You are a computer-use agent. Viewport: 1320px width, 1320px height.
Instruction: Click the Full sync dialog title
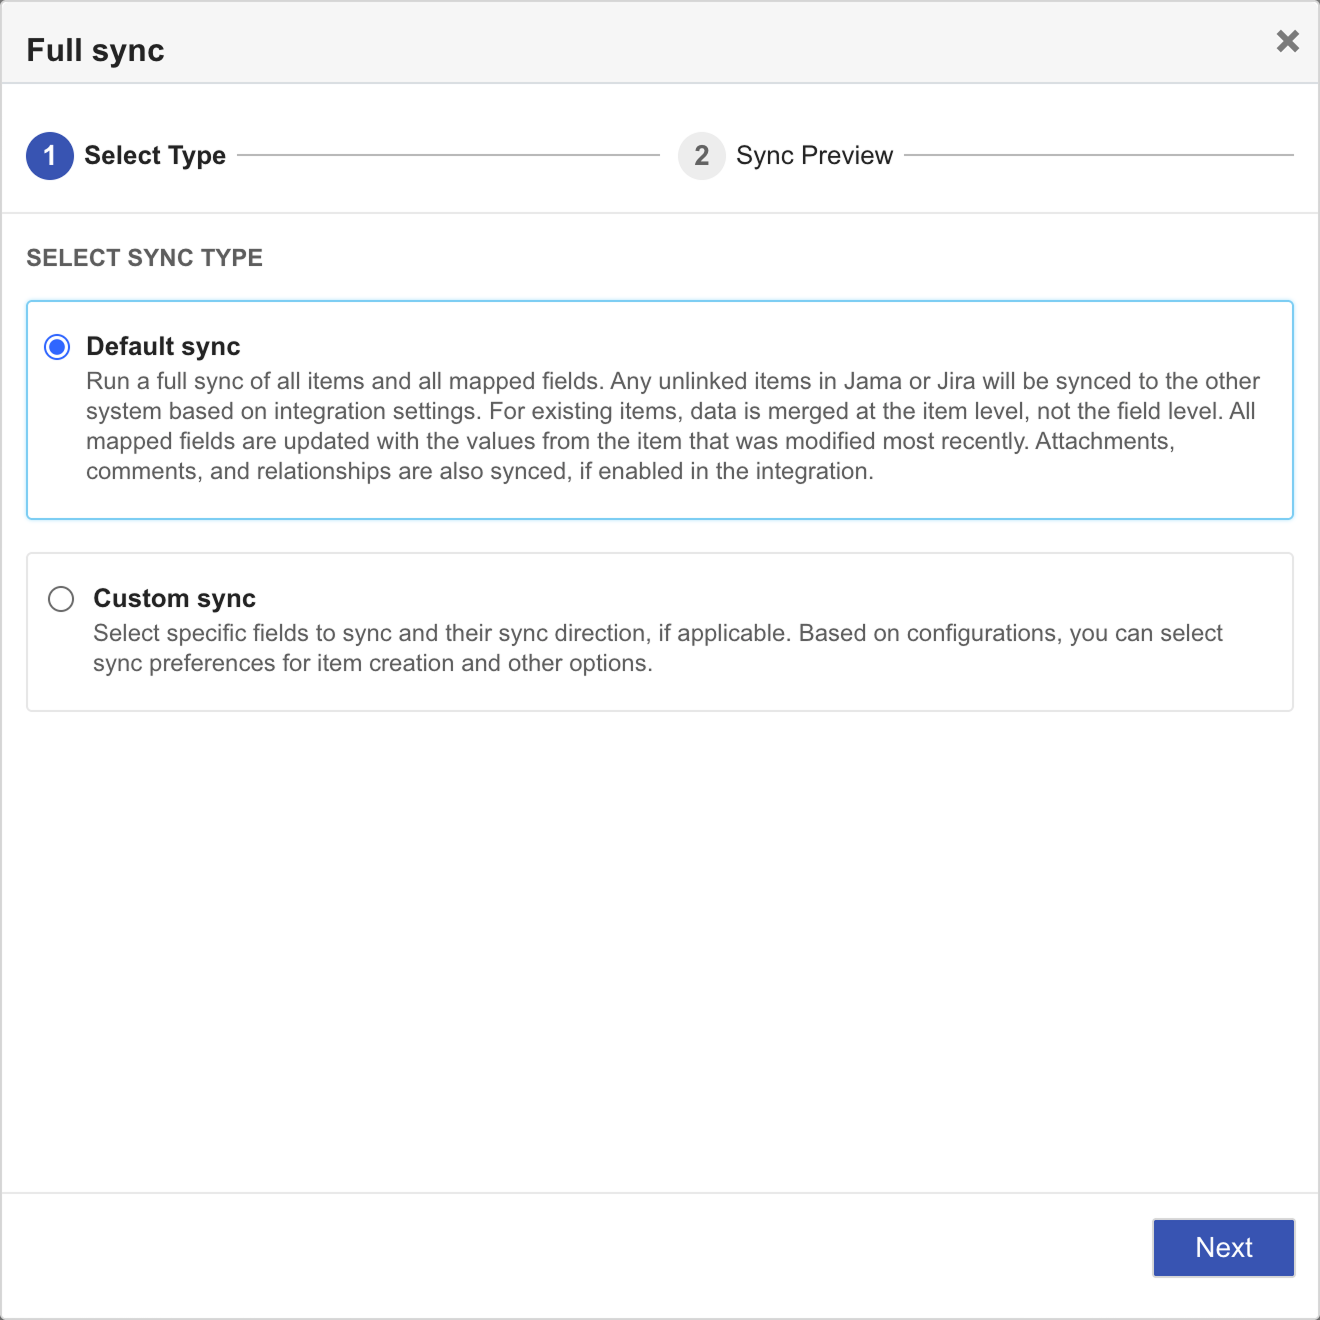(x=95, y=49)
